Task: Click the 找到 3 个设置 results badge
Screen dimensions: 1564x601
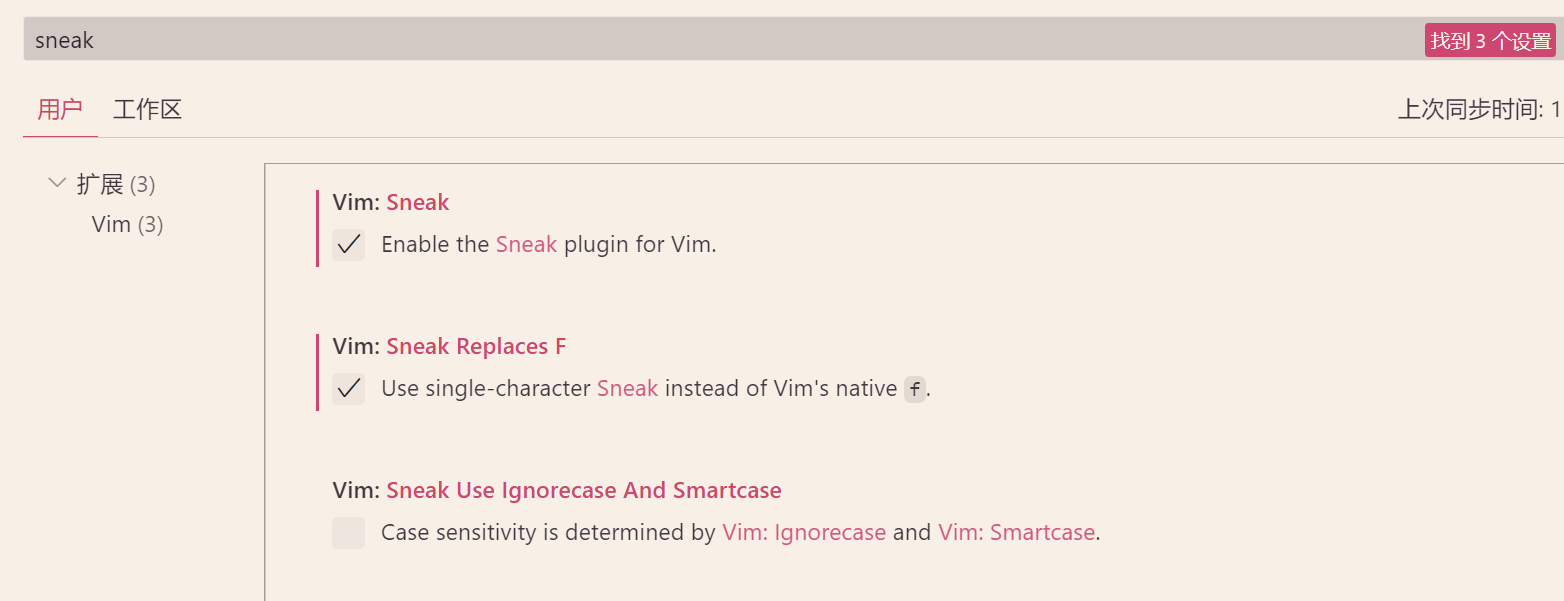Action: coord(1490,41)
